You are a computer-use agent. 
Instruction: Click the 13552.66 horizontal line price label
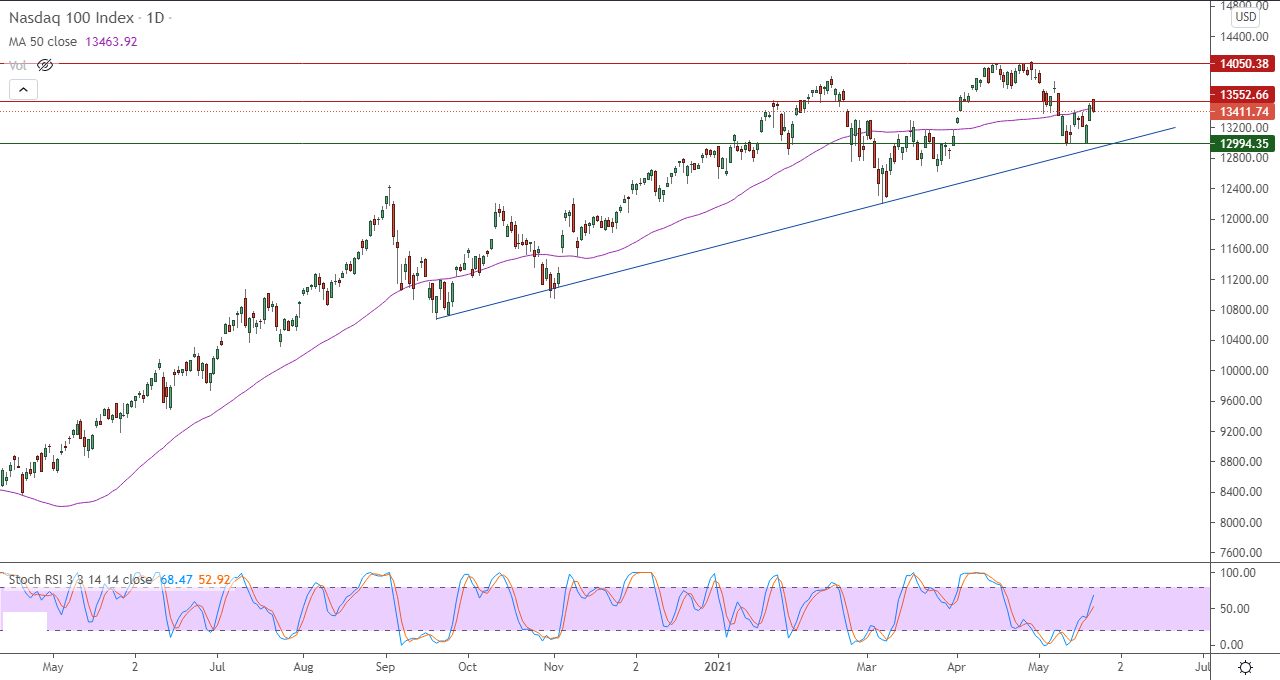tap(1243, 96)
